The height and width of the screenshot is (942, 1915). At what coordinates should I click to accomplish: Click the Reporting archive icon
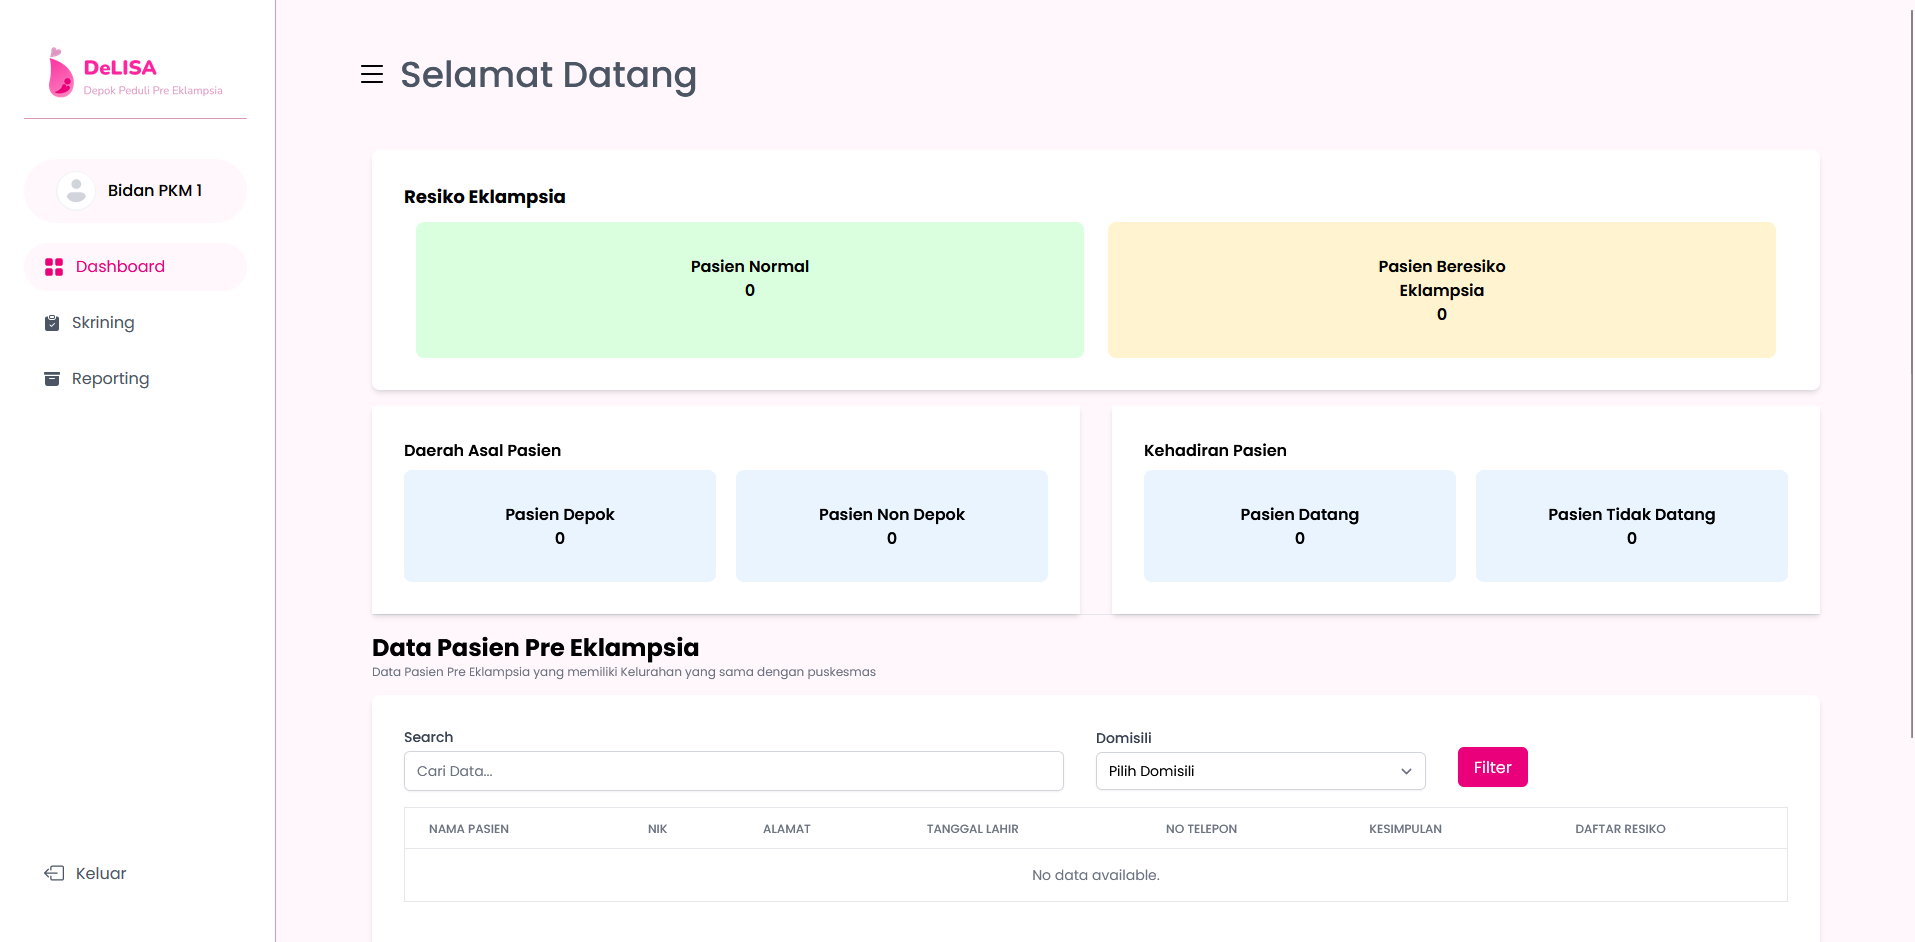(52, 379)
